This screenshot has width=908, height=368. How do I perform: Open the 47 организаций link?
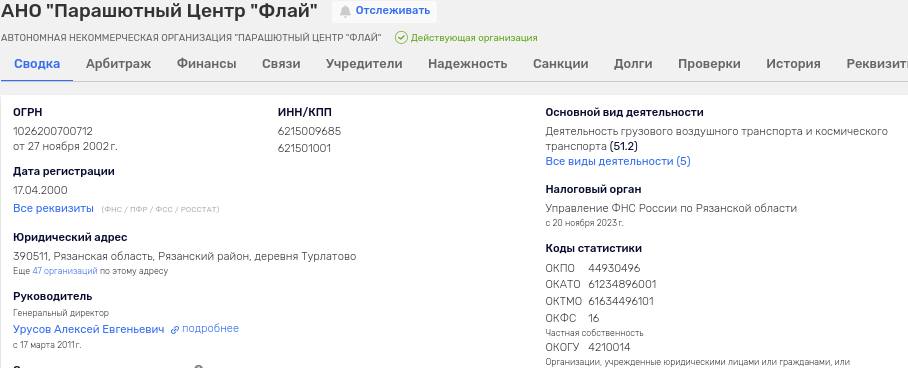click(65, 271)
